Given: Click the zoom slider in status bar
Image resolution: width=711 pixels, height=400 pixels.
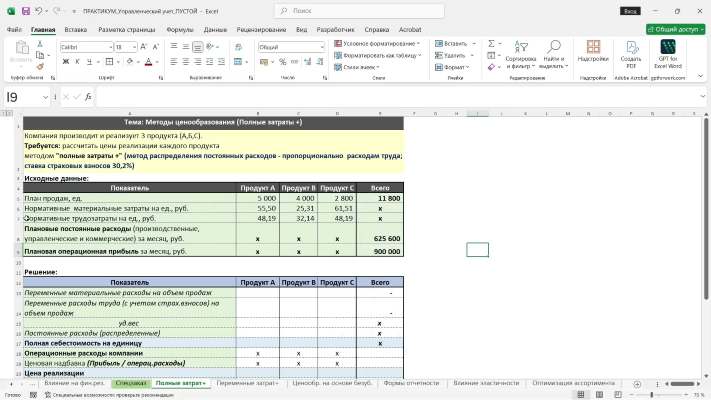Looking at the screenshot, I should (x=652, y=395).
